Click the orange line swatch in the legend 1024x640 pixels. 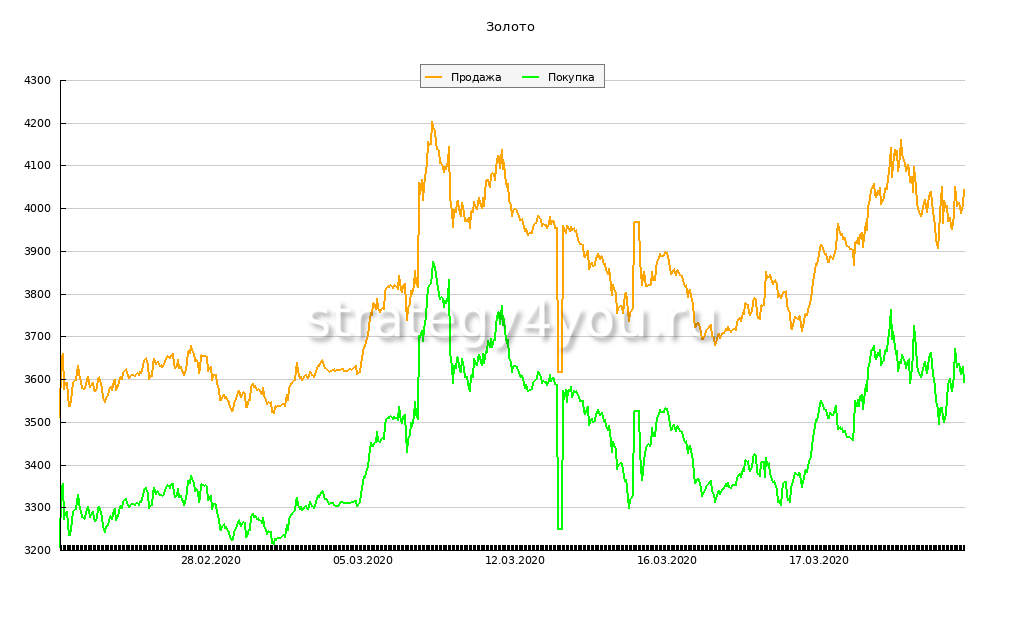coord(434,77)
